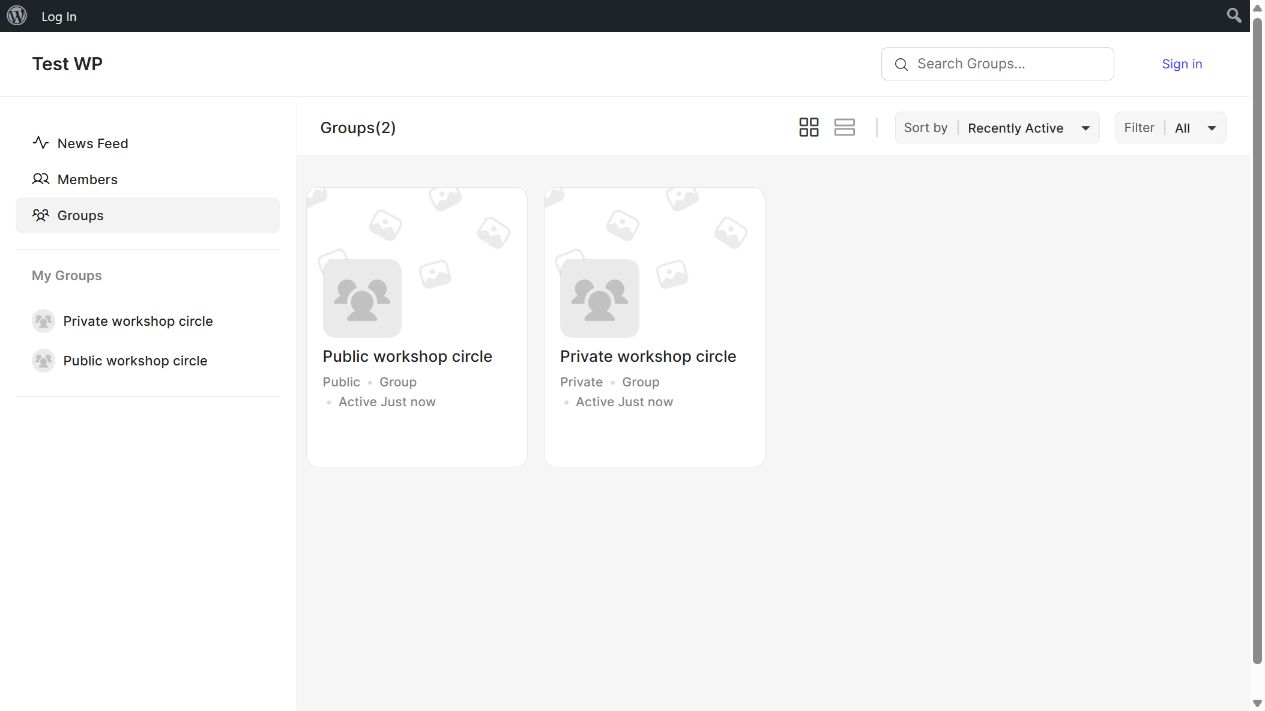Viewport: 1265px width, 711px height.
Task: Click the Groups icon in sidebar
Action: tap(41, 215)
